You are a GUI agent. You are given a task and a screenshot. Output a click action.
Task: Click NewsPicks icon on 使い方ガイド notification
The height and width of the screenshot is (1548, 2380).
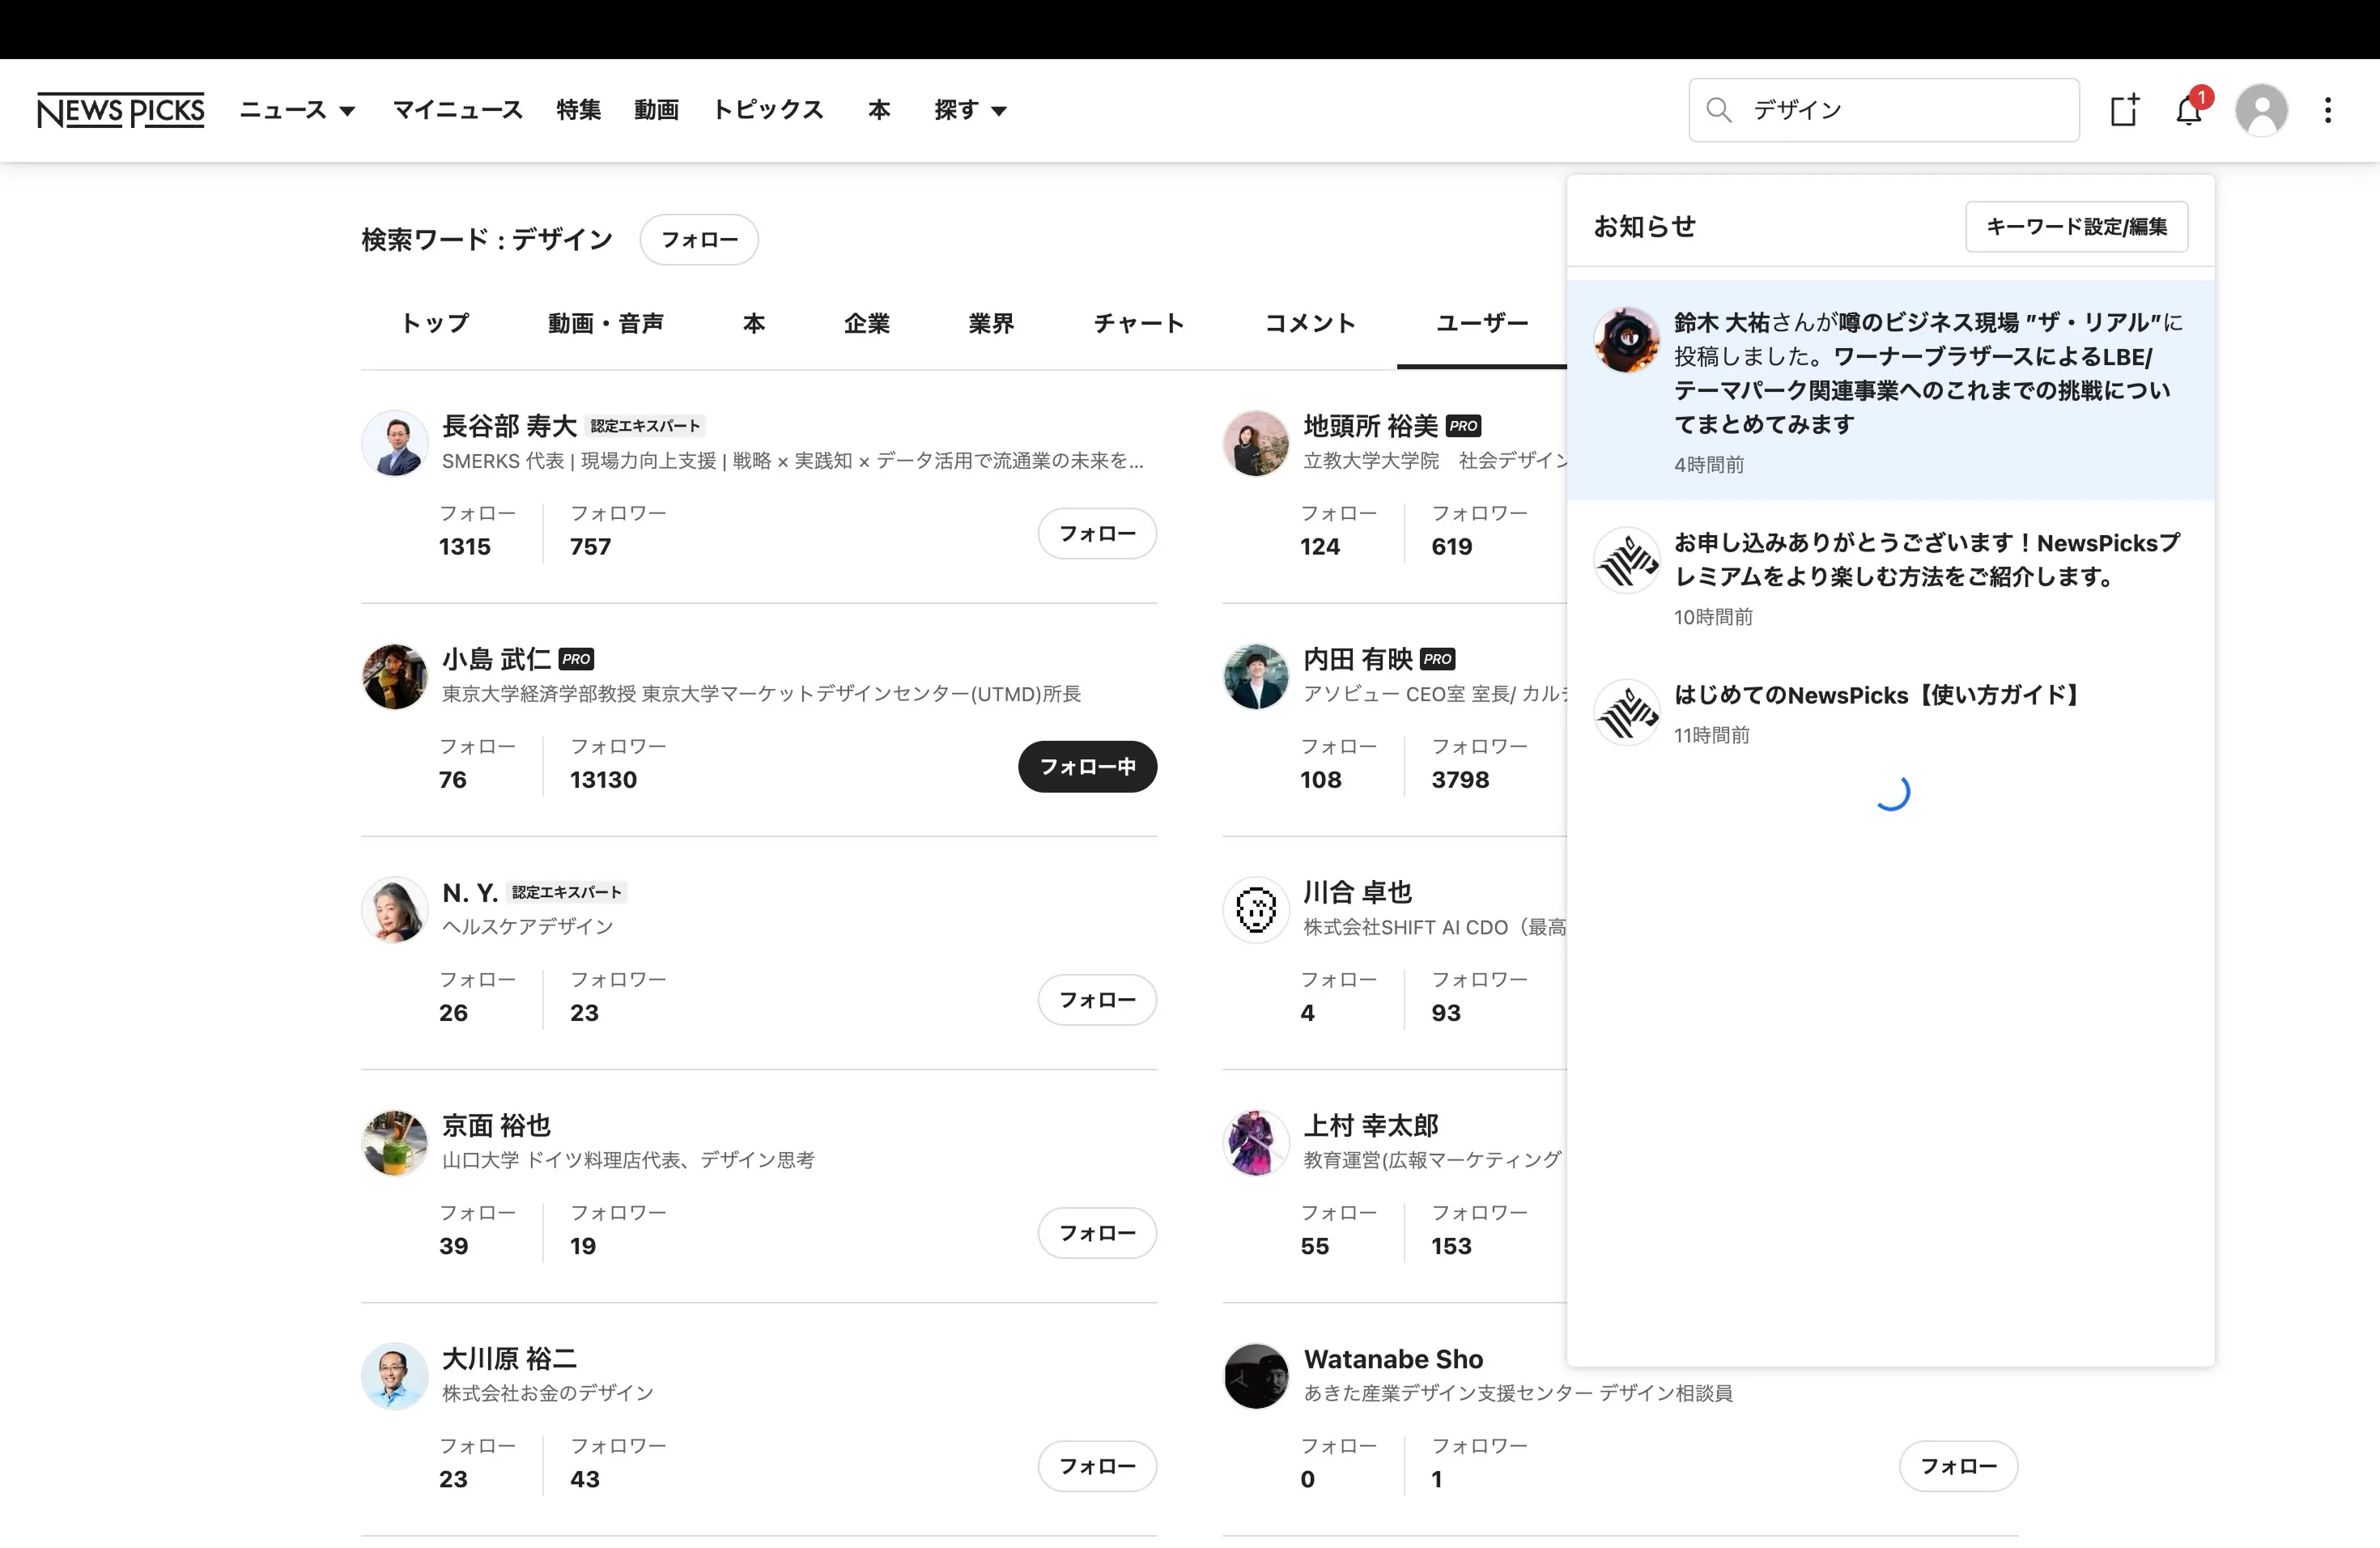click(1626, 712)
